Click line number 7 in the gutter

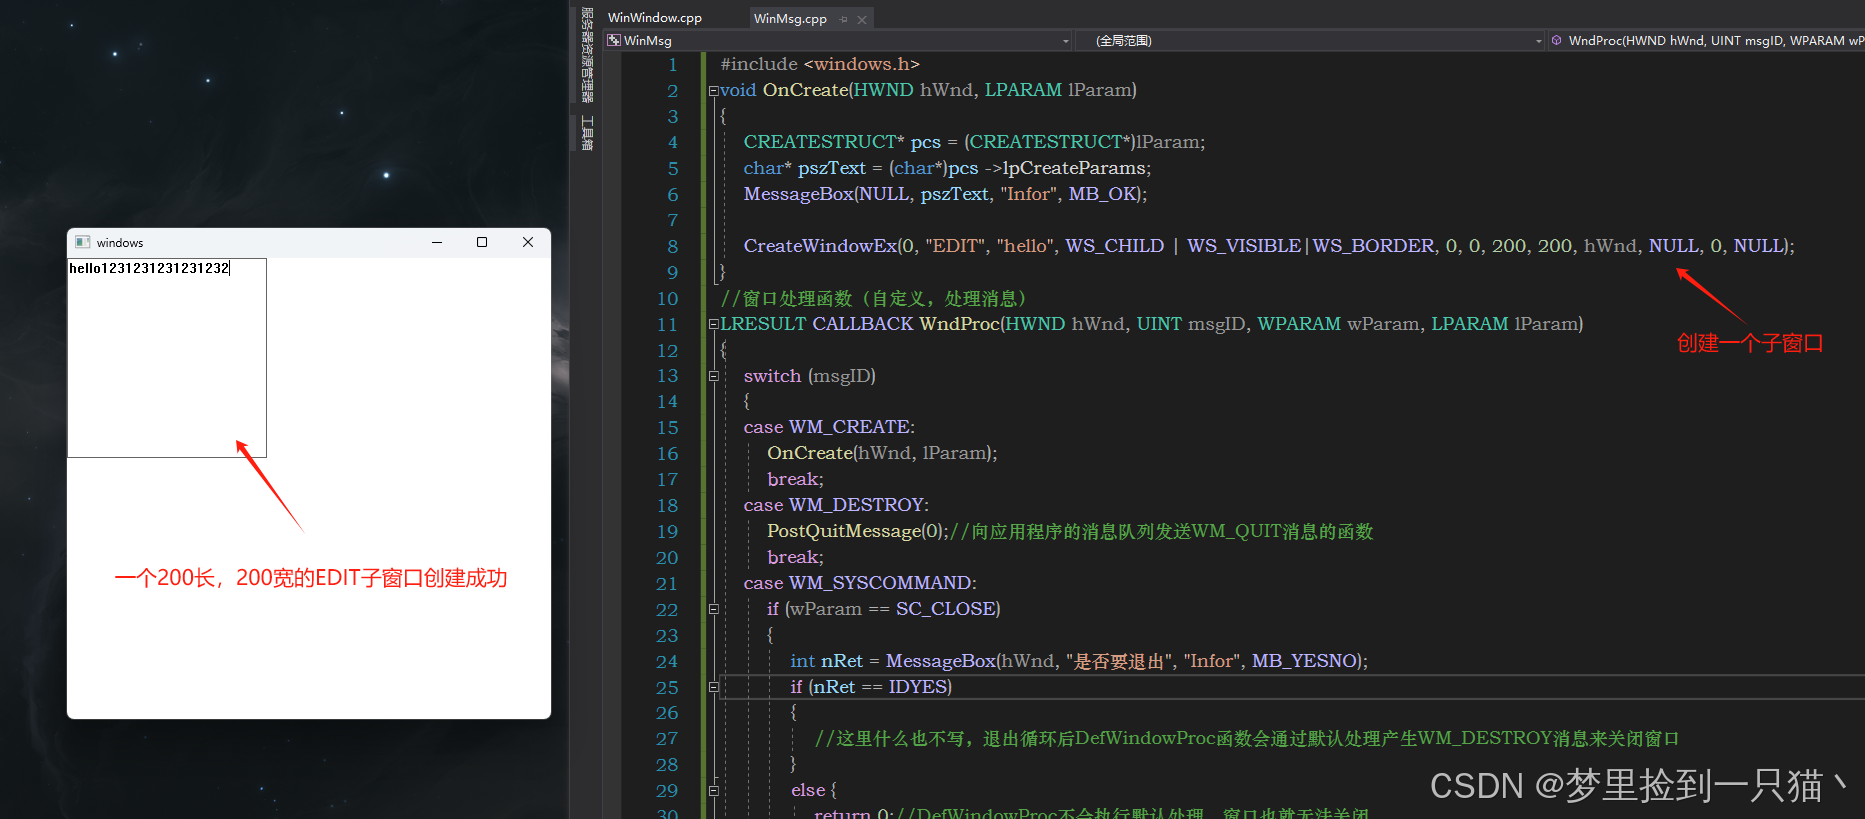pos(672,220)
